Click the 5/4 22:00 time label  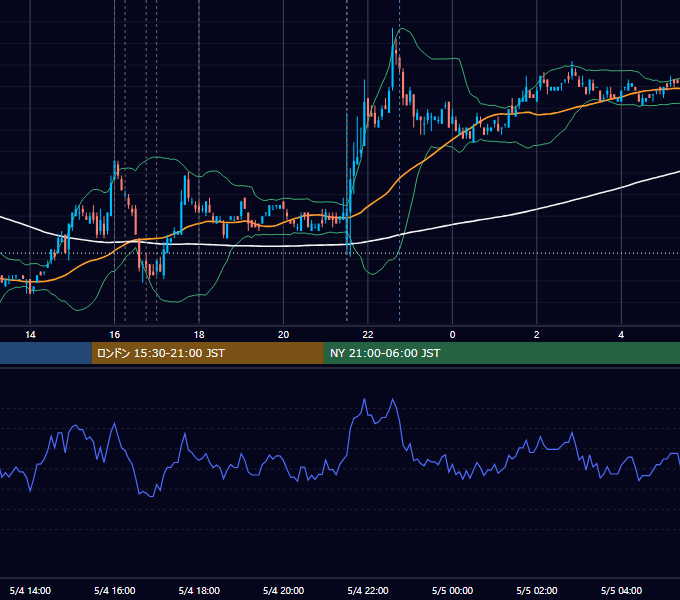point(368,590)
